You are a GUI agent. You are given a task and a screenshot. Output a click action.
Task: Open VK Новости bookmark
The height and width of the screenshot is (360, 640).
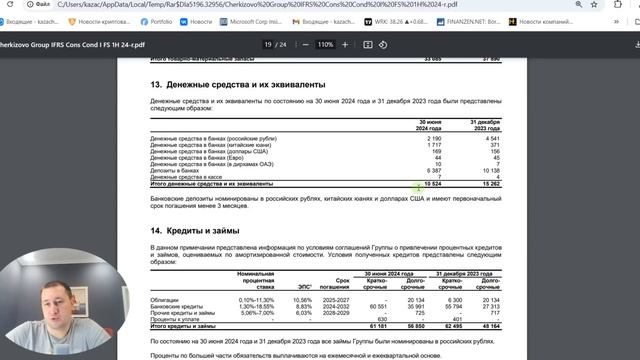coord(196,22)
